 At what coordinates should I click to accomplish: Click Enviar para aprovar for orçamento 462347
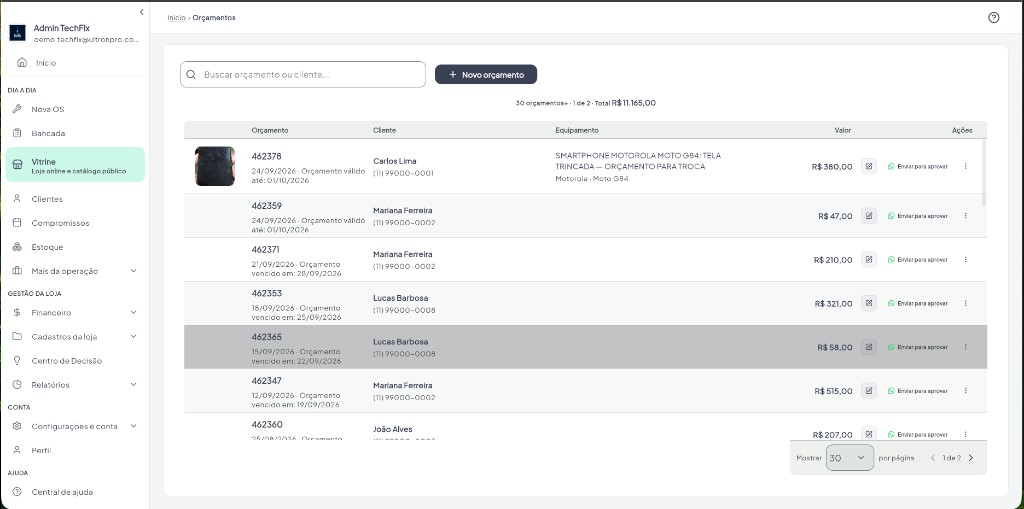918,391
